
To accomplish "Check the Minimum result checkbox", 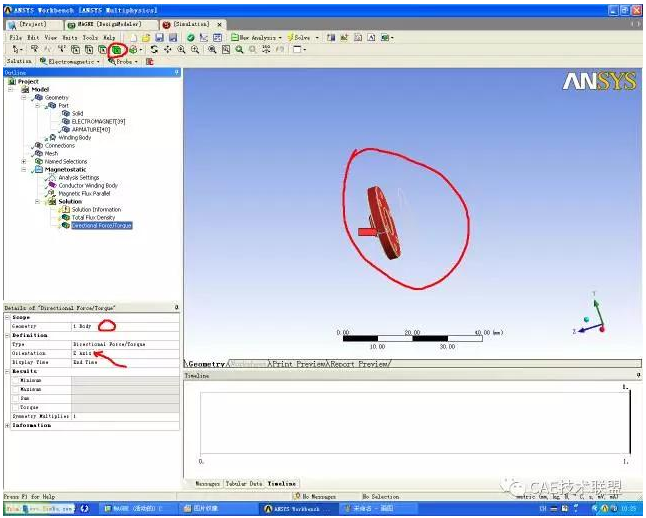I will click(x=16, y=380).
